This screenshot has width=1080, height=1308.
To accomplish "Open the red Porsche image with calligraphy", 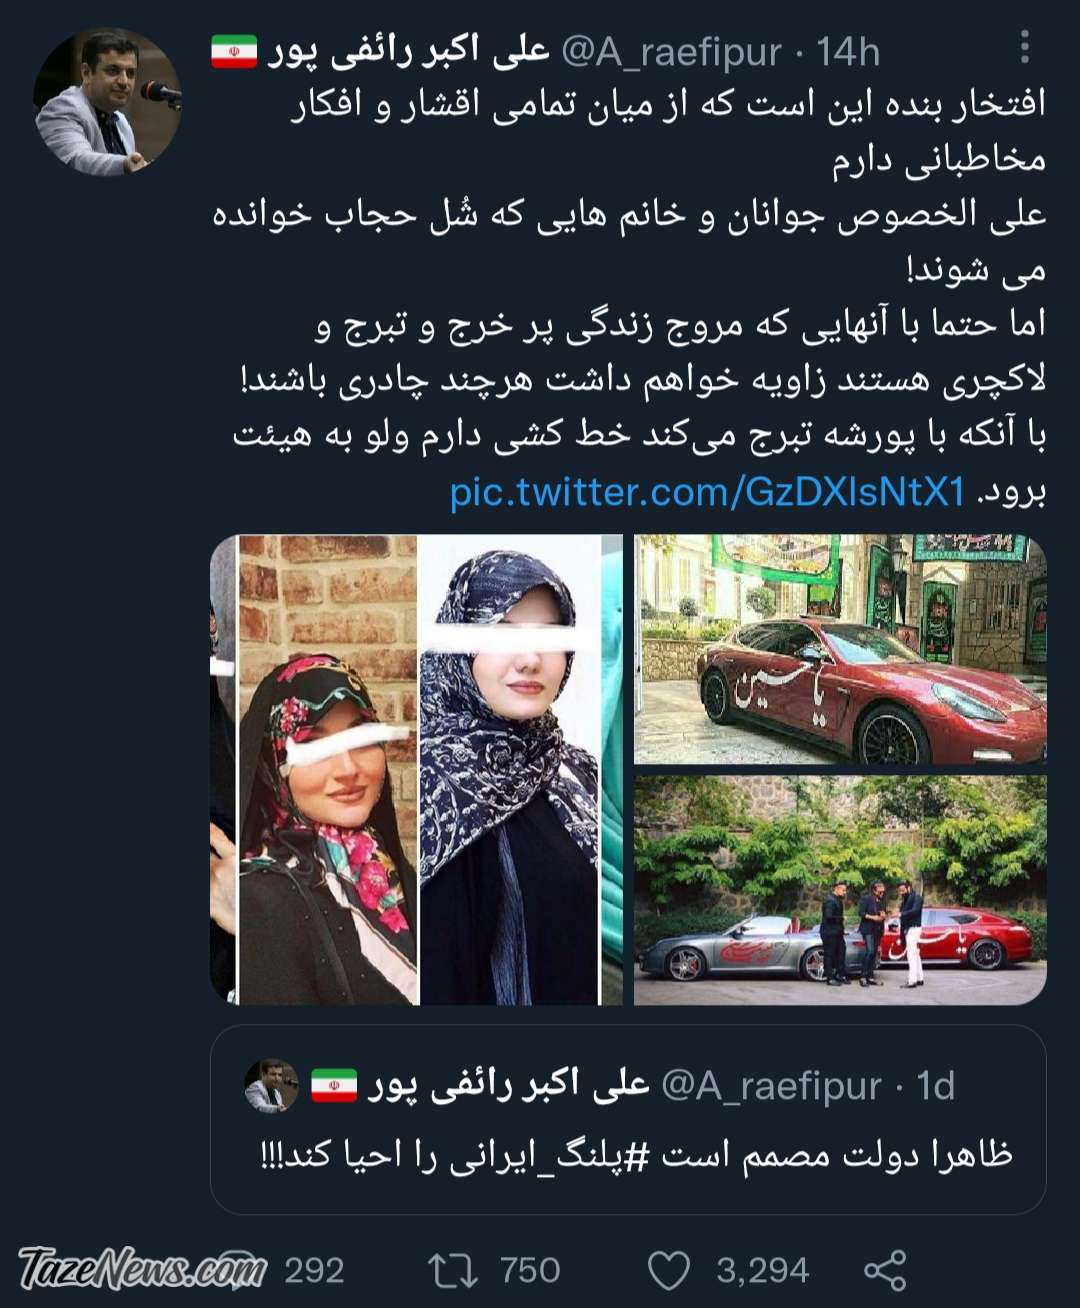I will click(840, 649).
